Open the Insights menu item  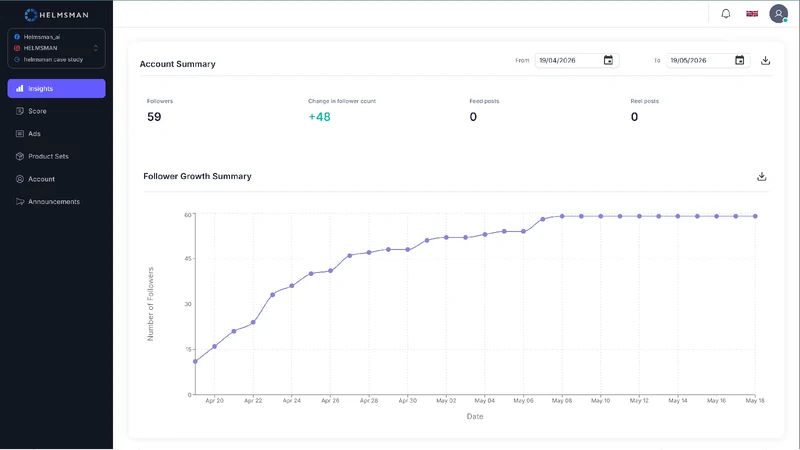56,88
